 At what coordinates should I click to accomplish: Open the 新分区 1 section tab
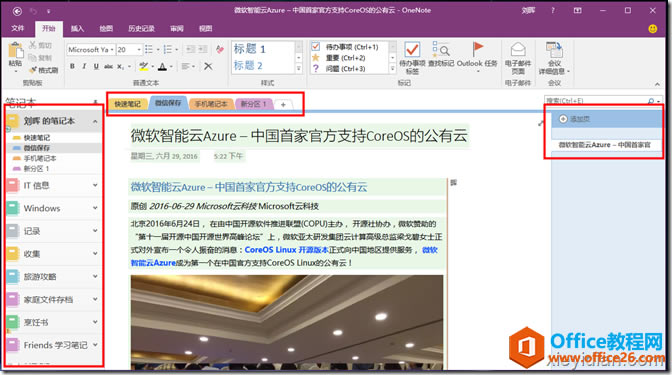254,104
